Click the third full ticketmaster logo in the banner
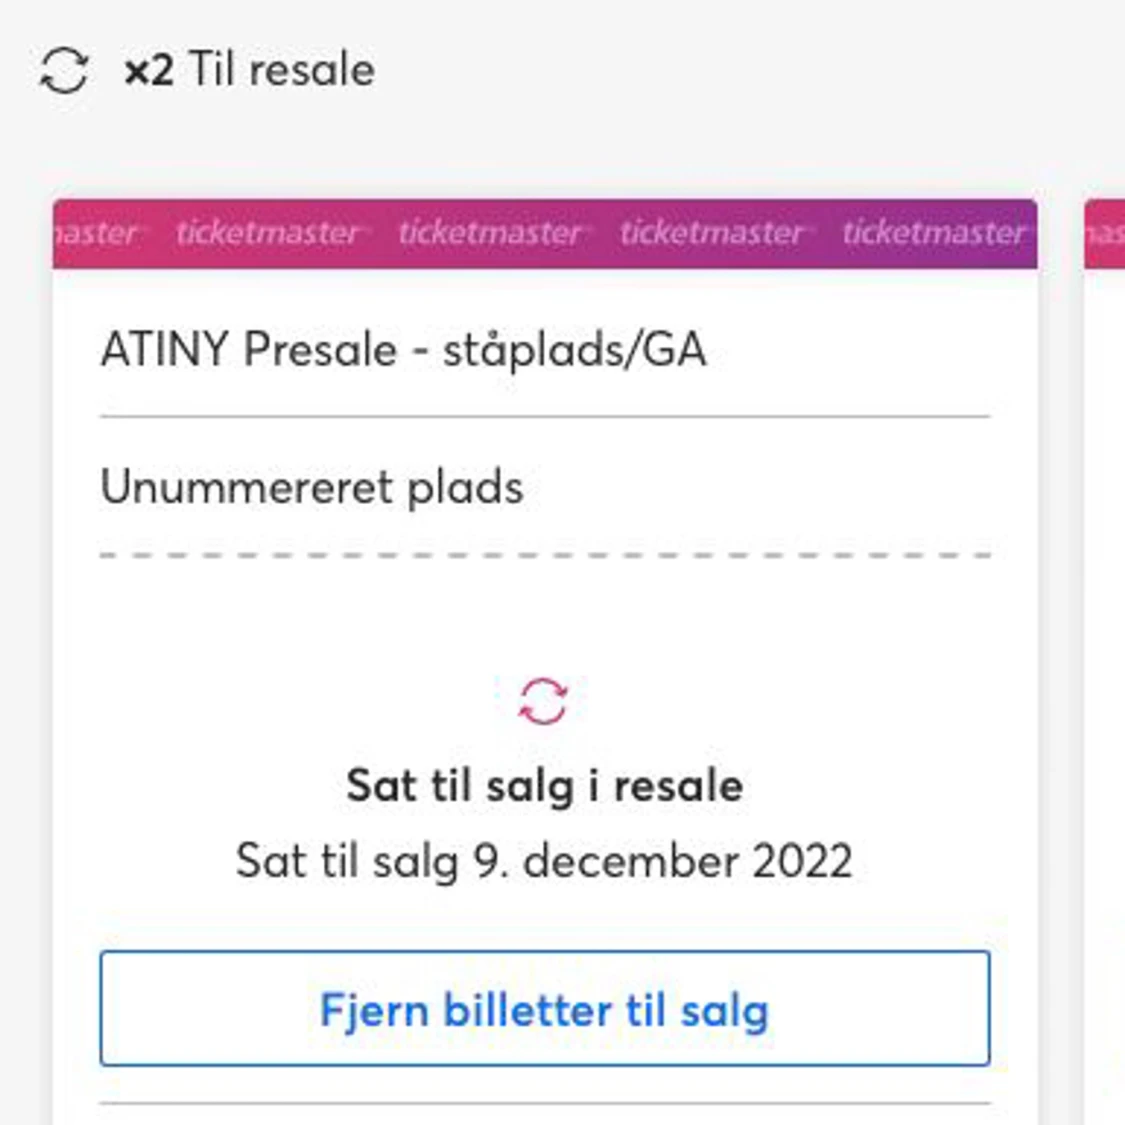The image size is (1125, 1125). pyautogui.click(x=712, y=233)
